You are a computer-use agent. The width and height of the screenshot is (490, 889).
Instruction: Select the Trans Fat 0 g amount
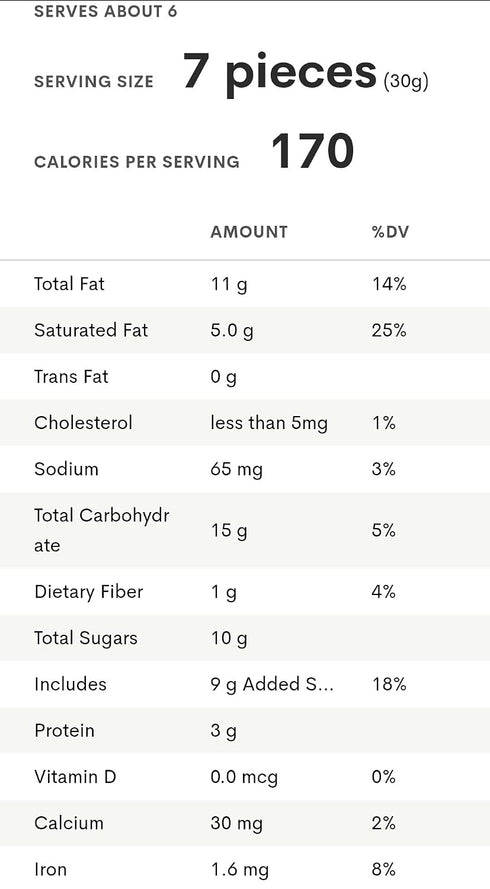click(223, 377)
